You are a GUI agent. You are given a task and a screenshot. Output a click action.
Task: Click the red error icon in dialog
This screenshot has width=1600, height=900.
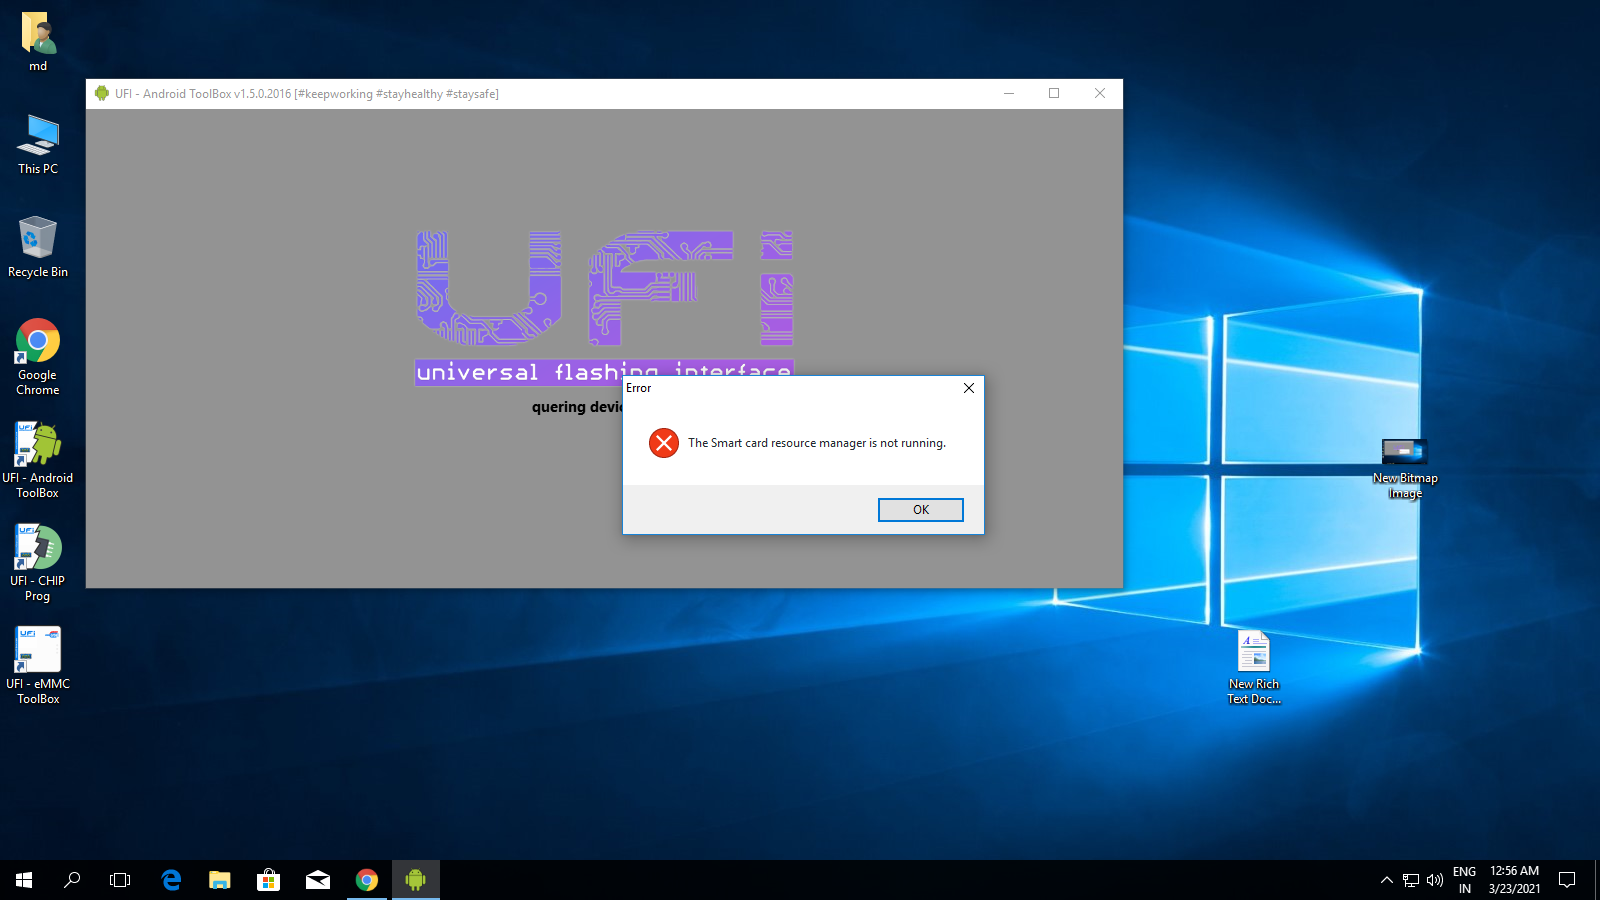[x=663, y=442]
